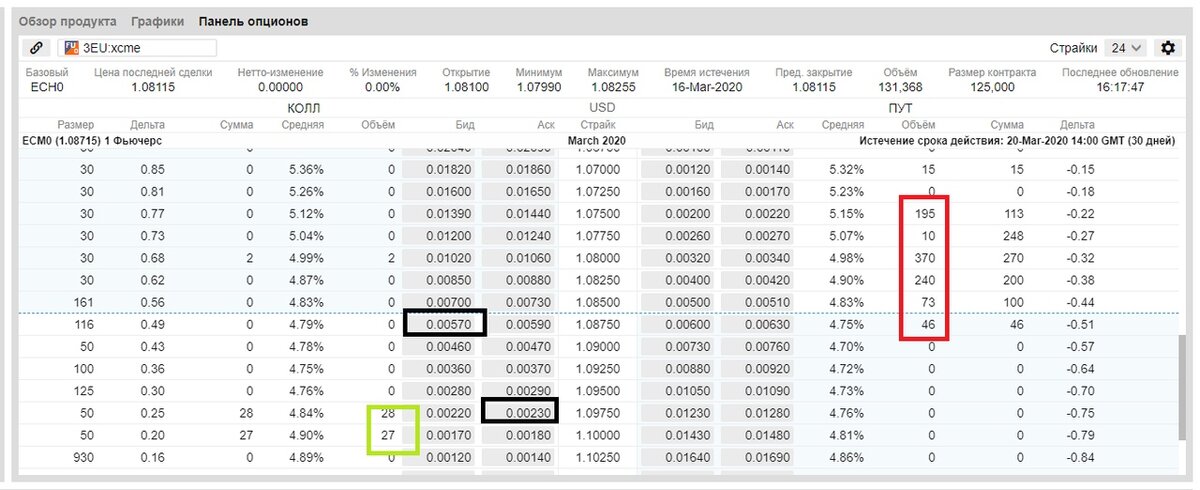Image resolution: width=1200 pixels, height=490 pixels.
Task: Click the Страйк column header
Action: point(597,125)
